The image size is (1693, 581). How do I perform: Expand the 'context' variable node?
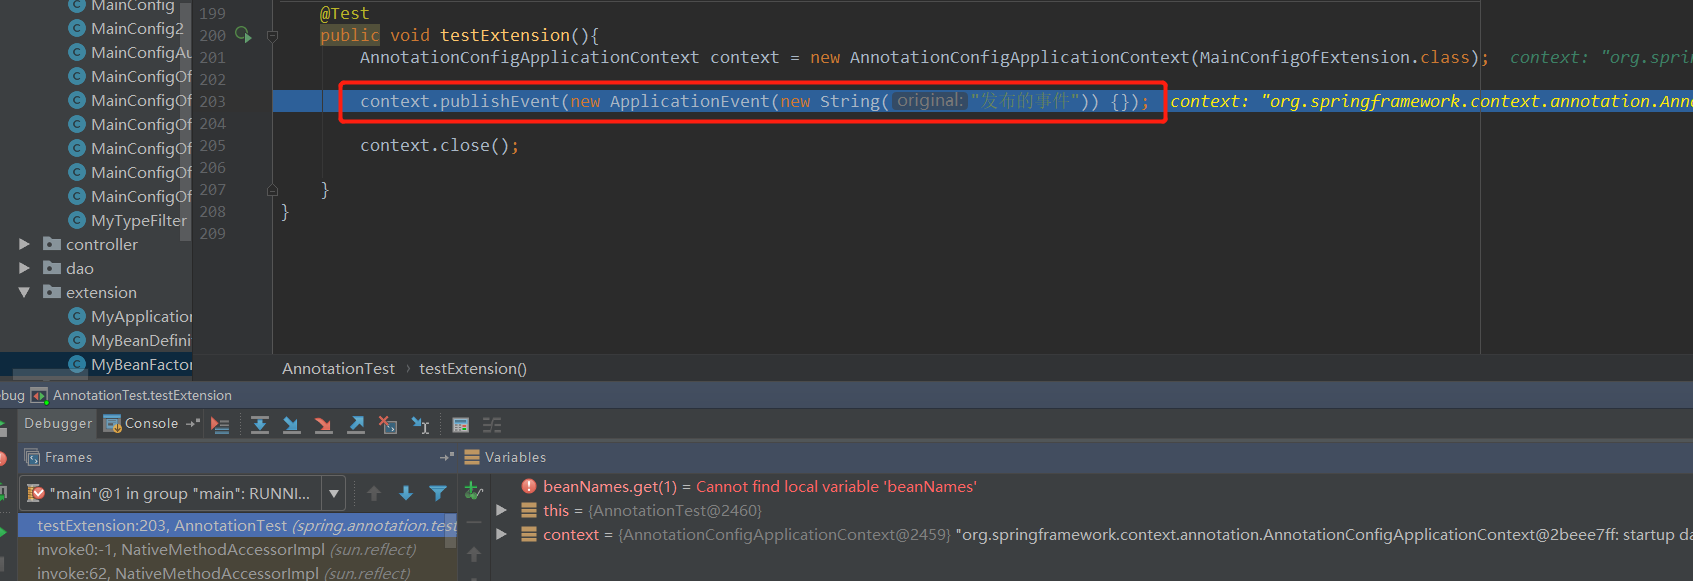point(502,535)
